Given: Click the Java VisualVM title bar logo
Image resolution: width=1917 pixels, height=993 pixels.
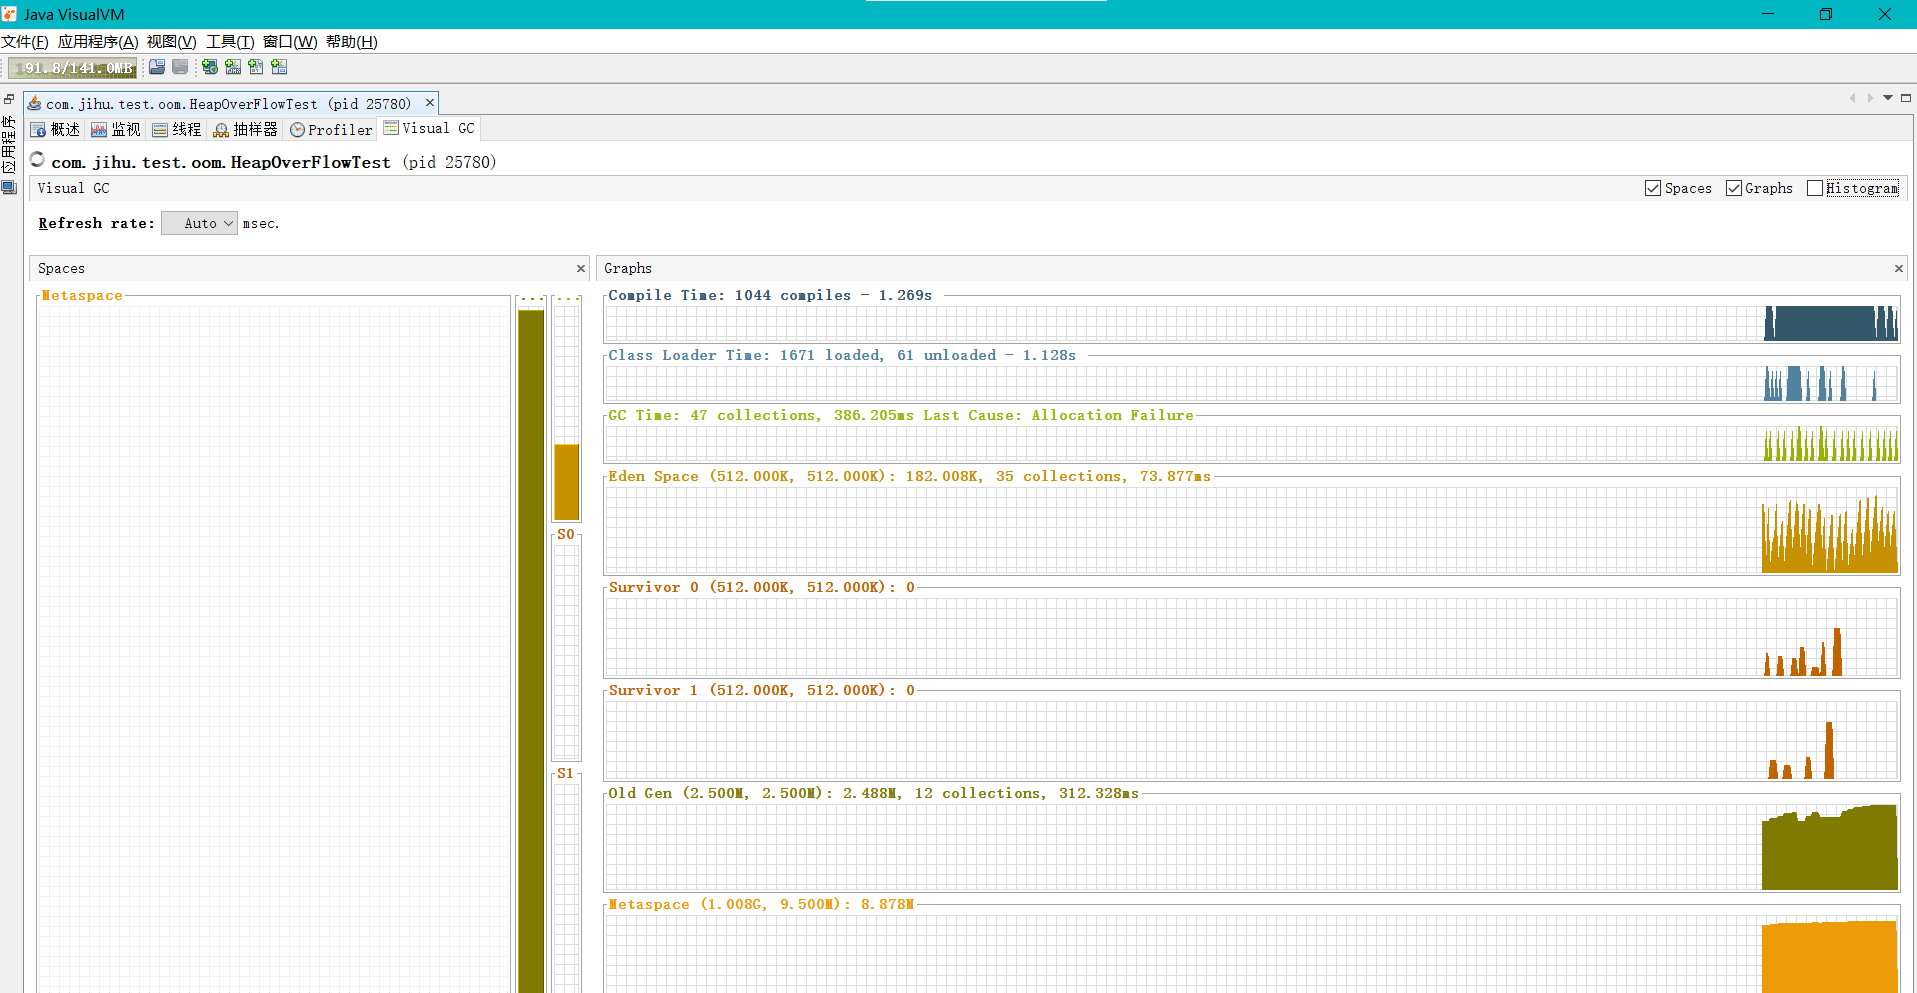Looking at the screenshot, I should pyautogui.click(x=10, y=14).
